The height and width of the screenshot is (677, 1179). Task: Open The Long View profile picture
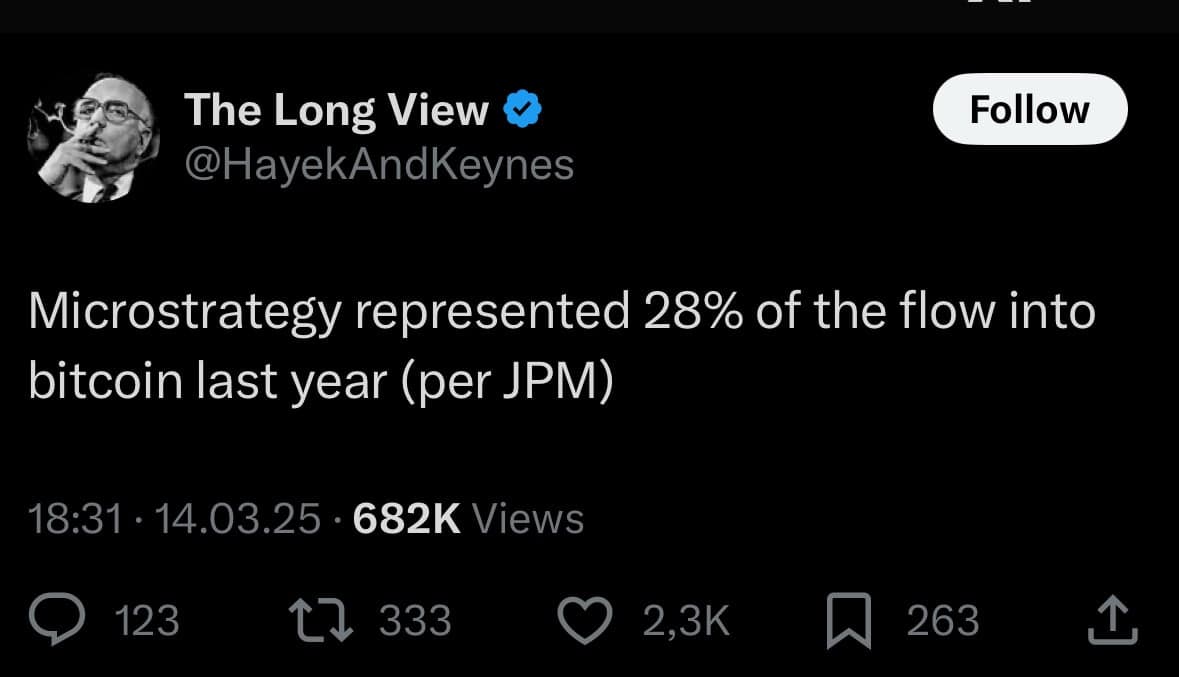coord(94,138)
